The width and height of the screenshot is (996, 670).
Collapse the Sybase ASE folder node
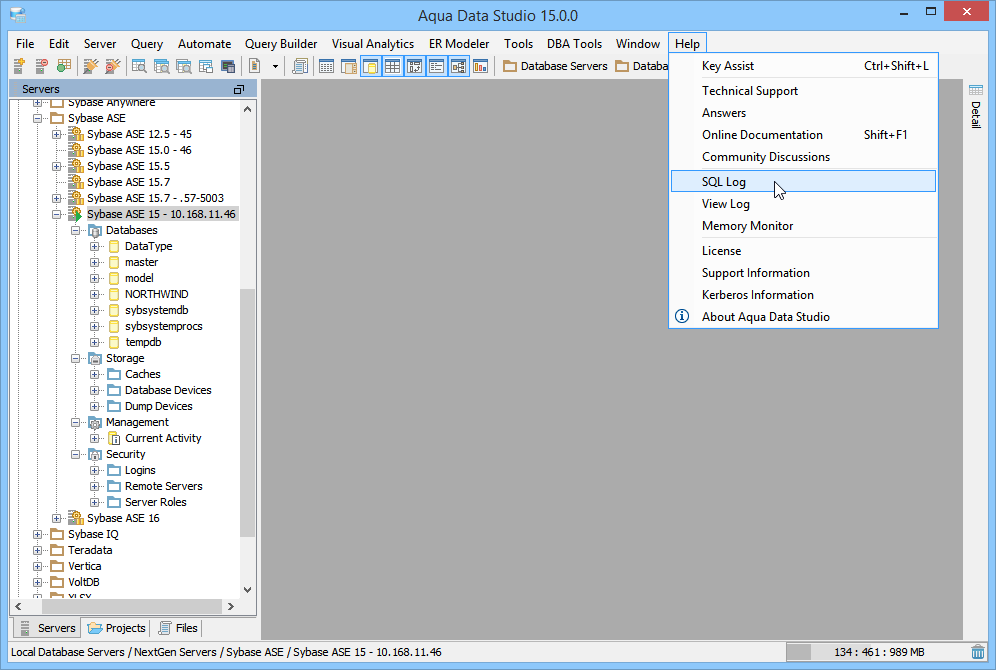37,118
